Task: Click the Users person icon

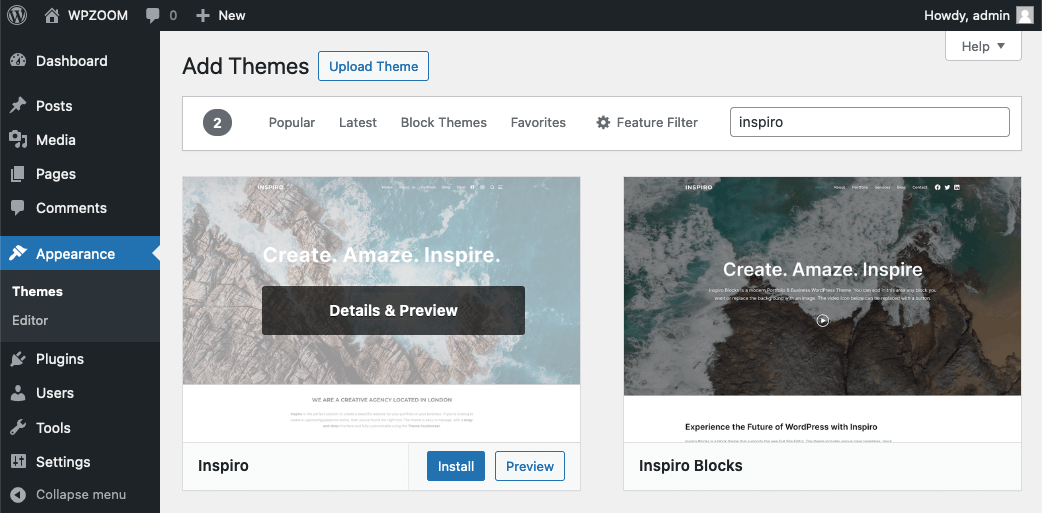Action: coord(18,393)
